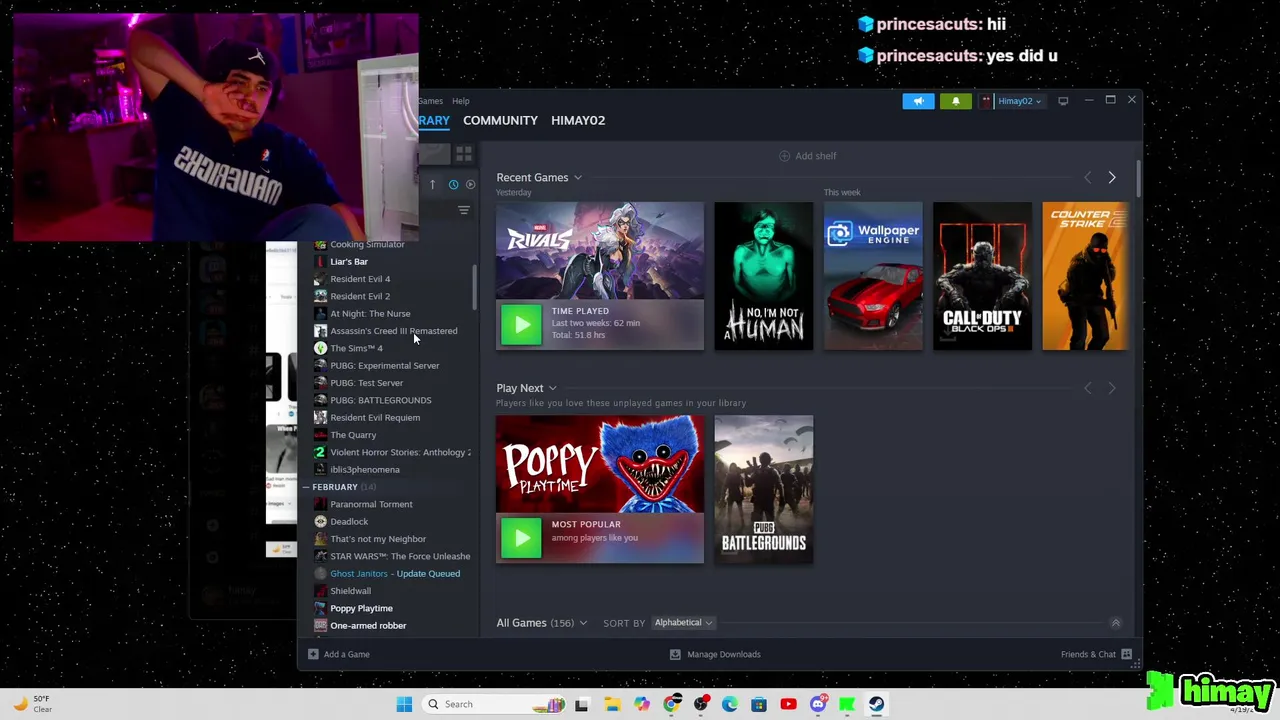Screen dimensions: 1280x720
Task: Select Paranormal Torment in list
Action: coord(371,505)
